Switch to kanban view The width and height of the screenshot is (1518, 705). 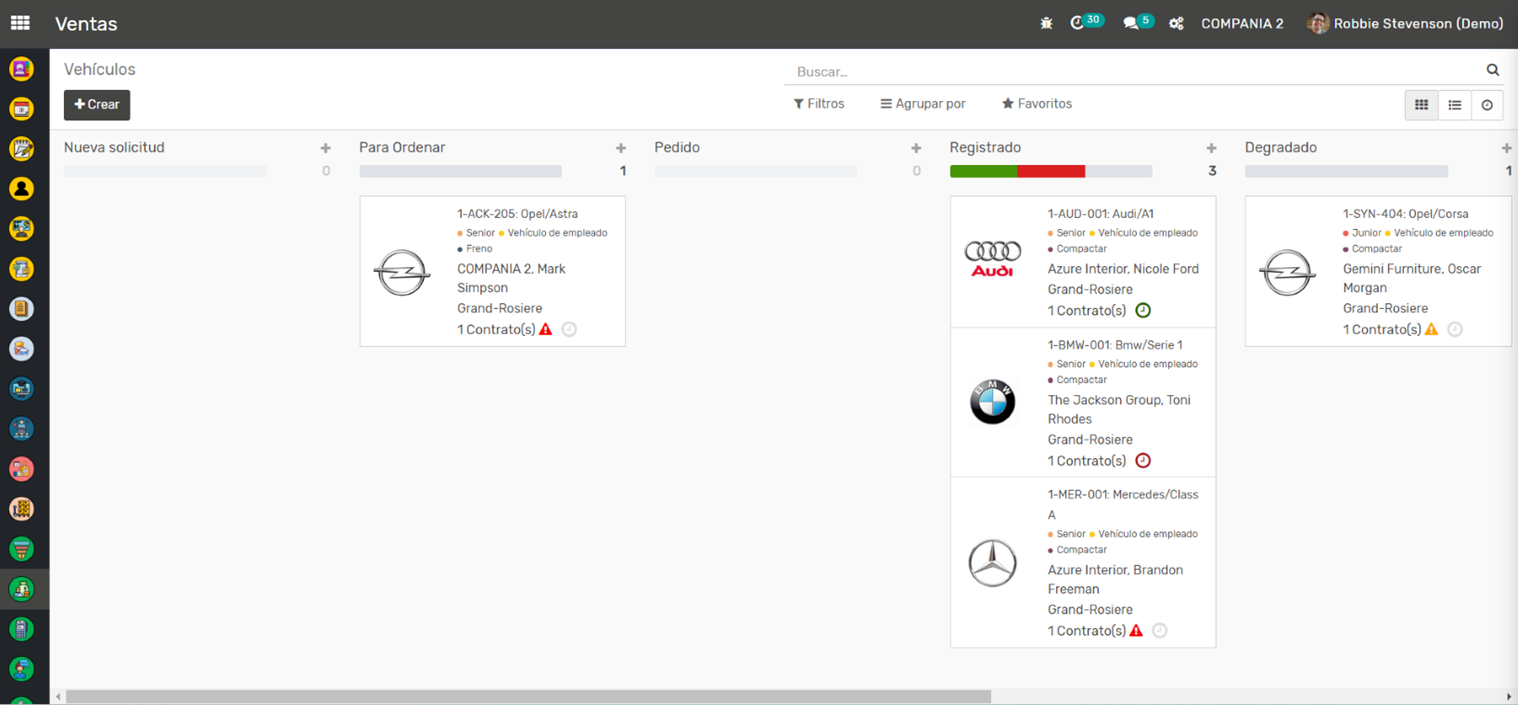(1421, 105)
